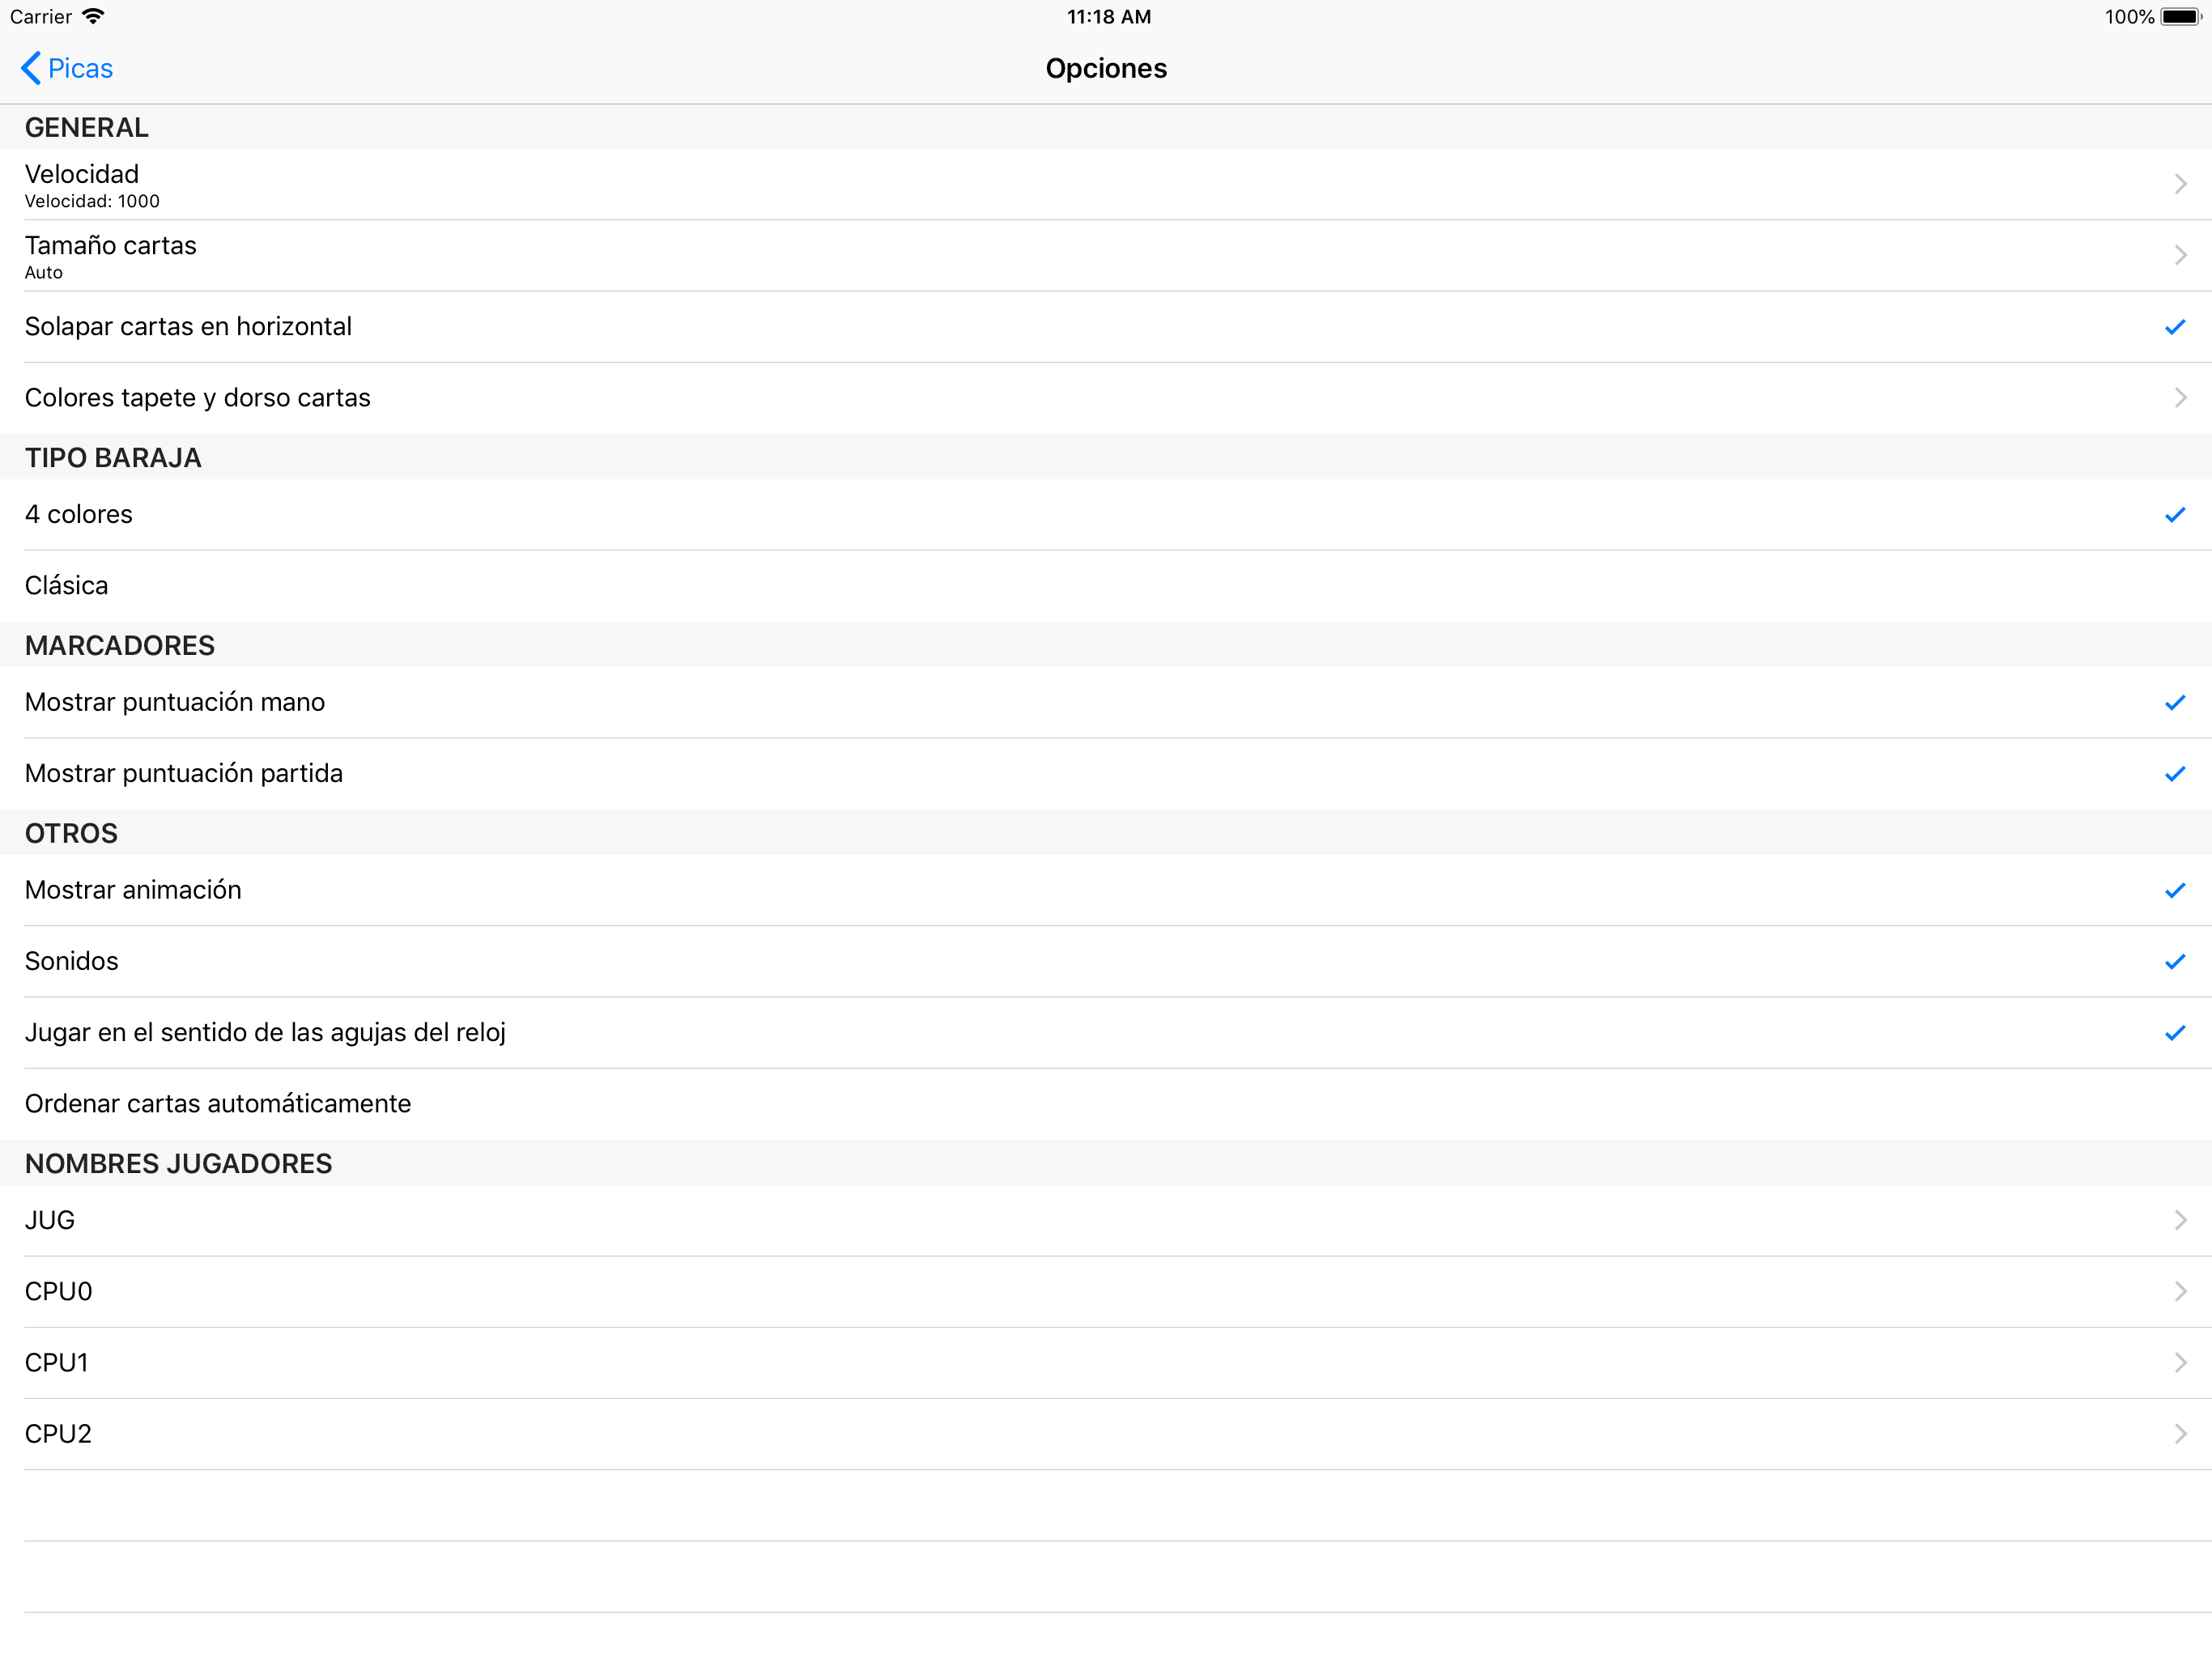Open CPU1 player name chevron
Viewport: 2212px width, 1658px height.
[x=2180, y=1362]
